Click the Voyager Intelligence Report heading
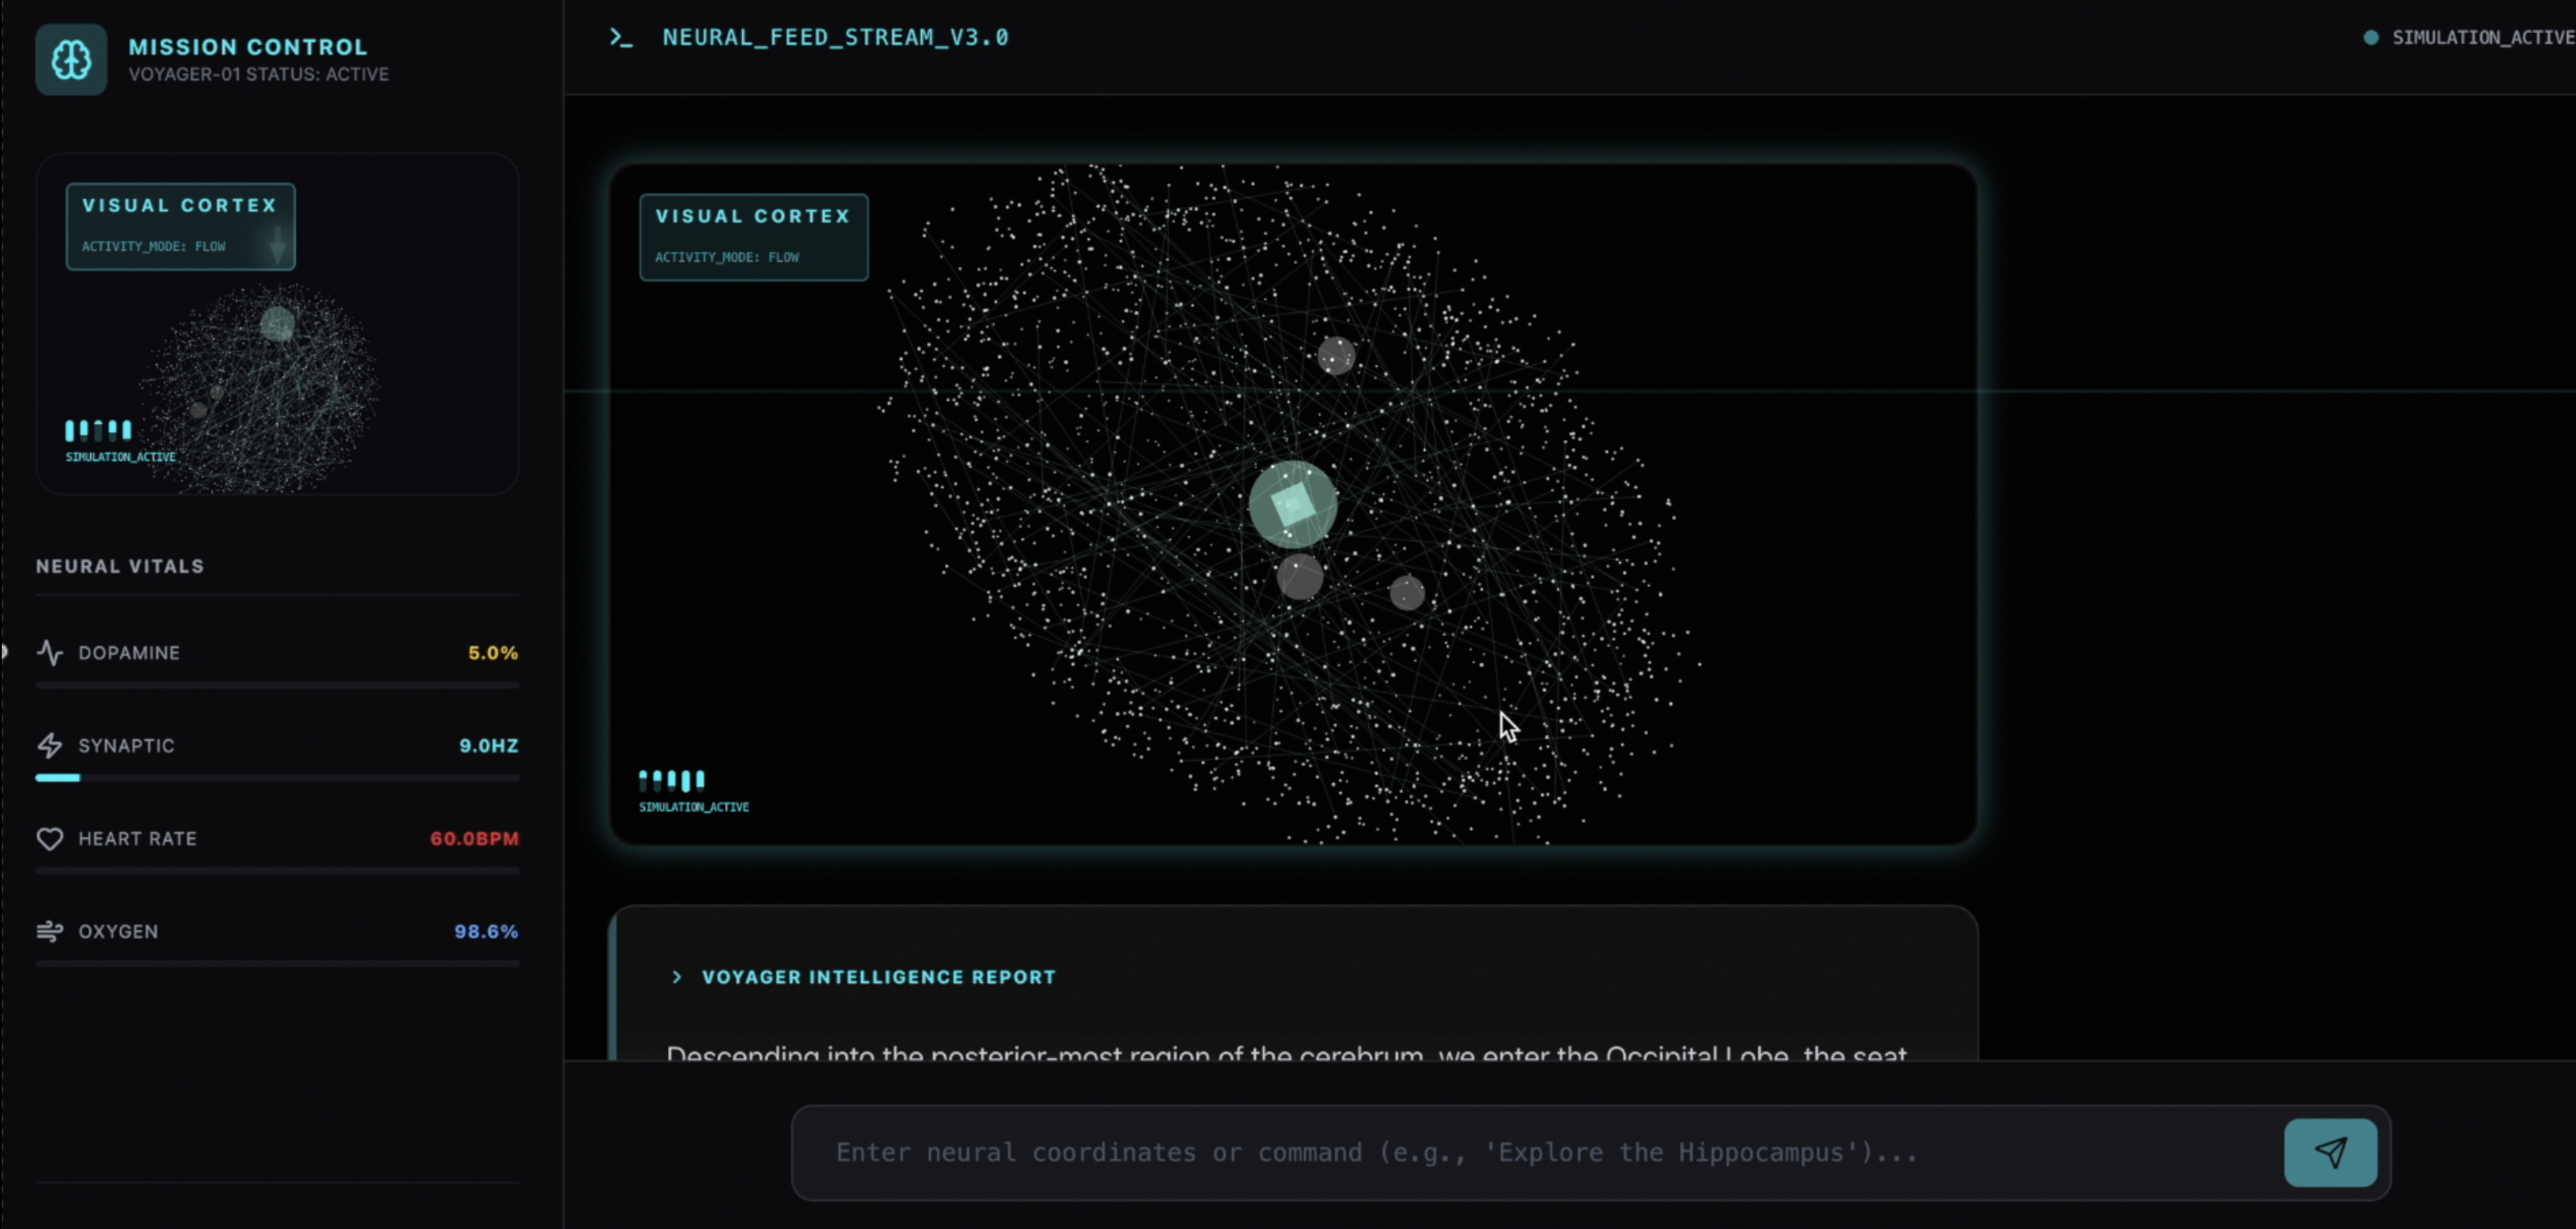 point(878,977)
